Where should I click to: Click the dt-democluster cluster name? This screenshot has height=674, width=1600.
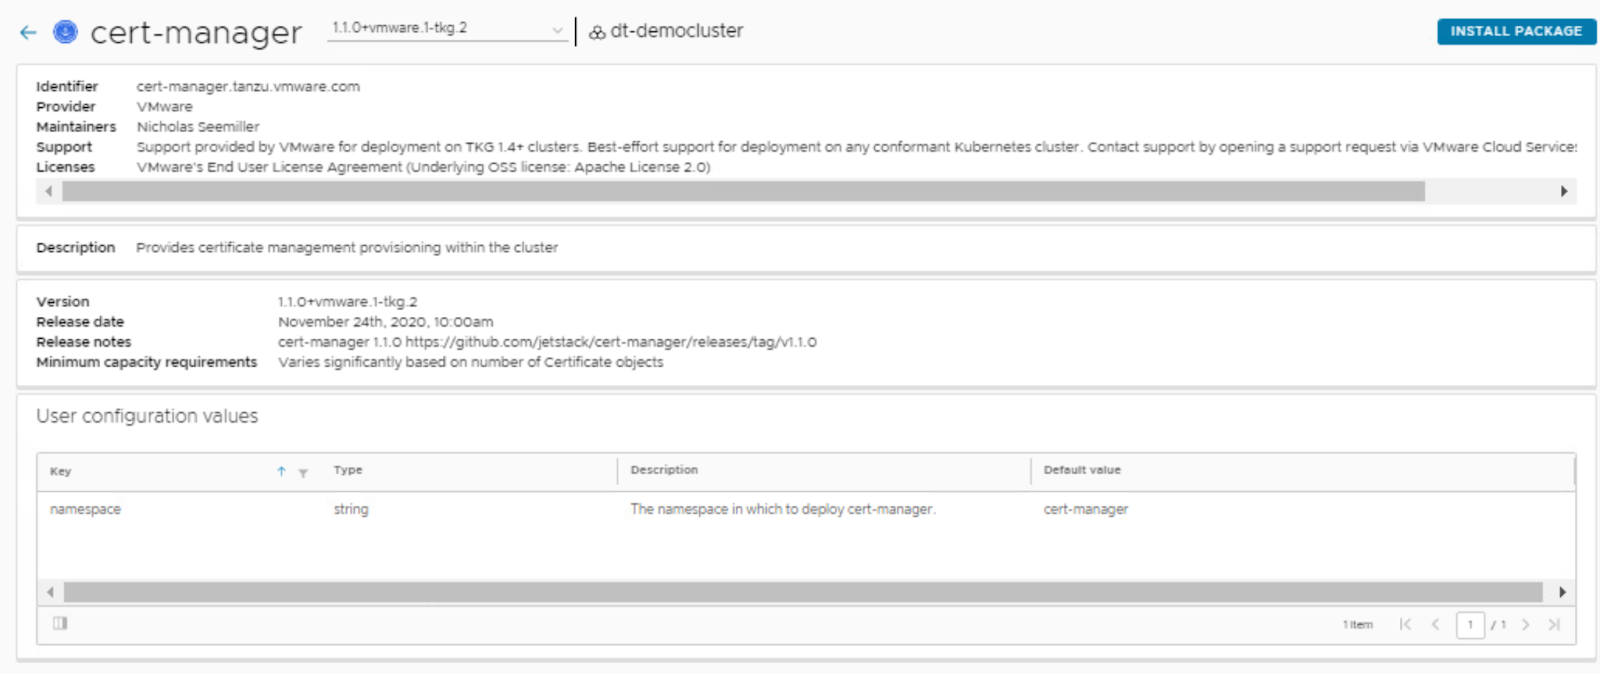pos(677,31)
